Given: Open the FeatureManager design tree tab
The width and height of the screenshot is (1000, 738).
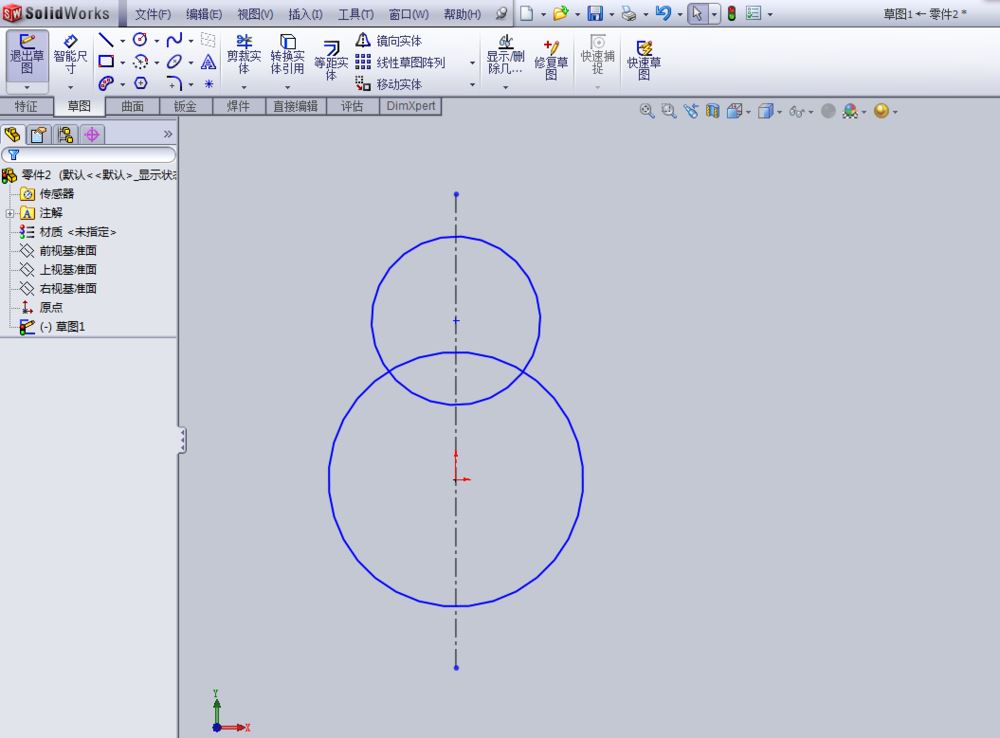Looking at the screenshot, I should 13,135.
